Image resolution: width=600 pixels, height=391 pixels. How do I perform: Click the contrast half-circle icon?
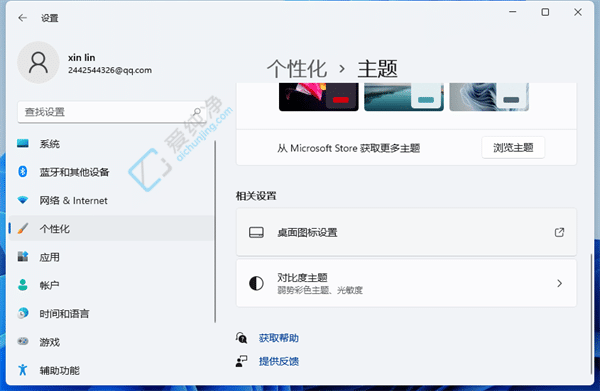tap(256, 283)
